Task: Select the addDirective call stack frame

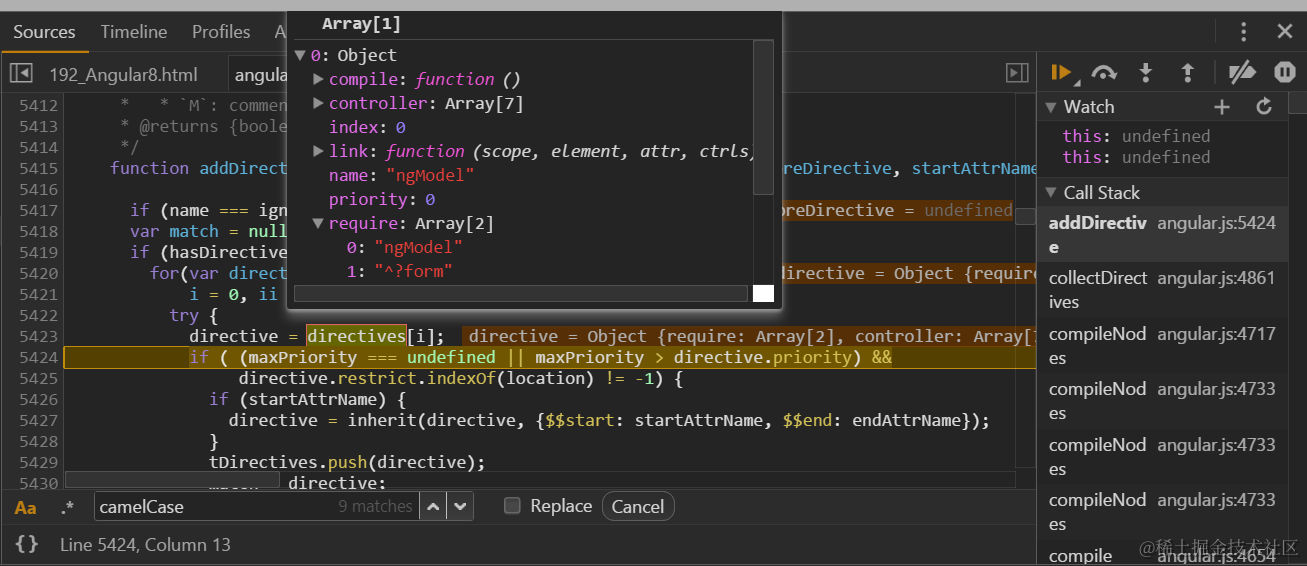Action: coord(1163,235)
